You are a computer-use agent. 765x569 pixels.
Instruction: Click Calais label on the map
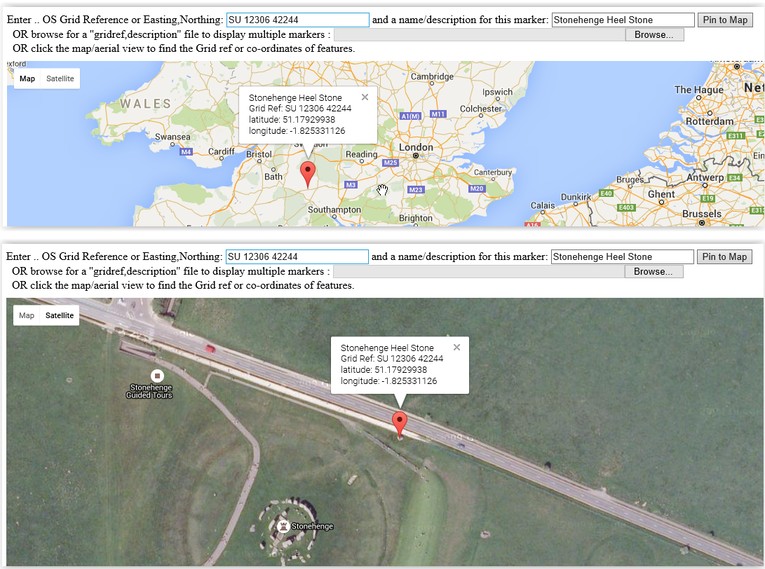pyautogui.click(x=543, y=205)
